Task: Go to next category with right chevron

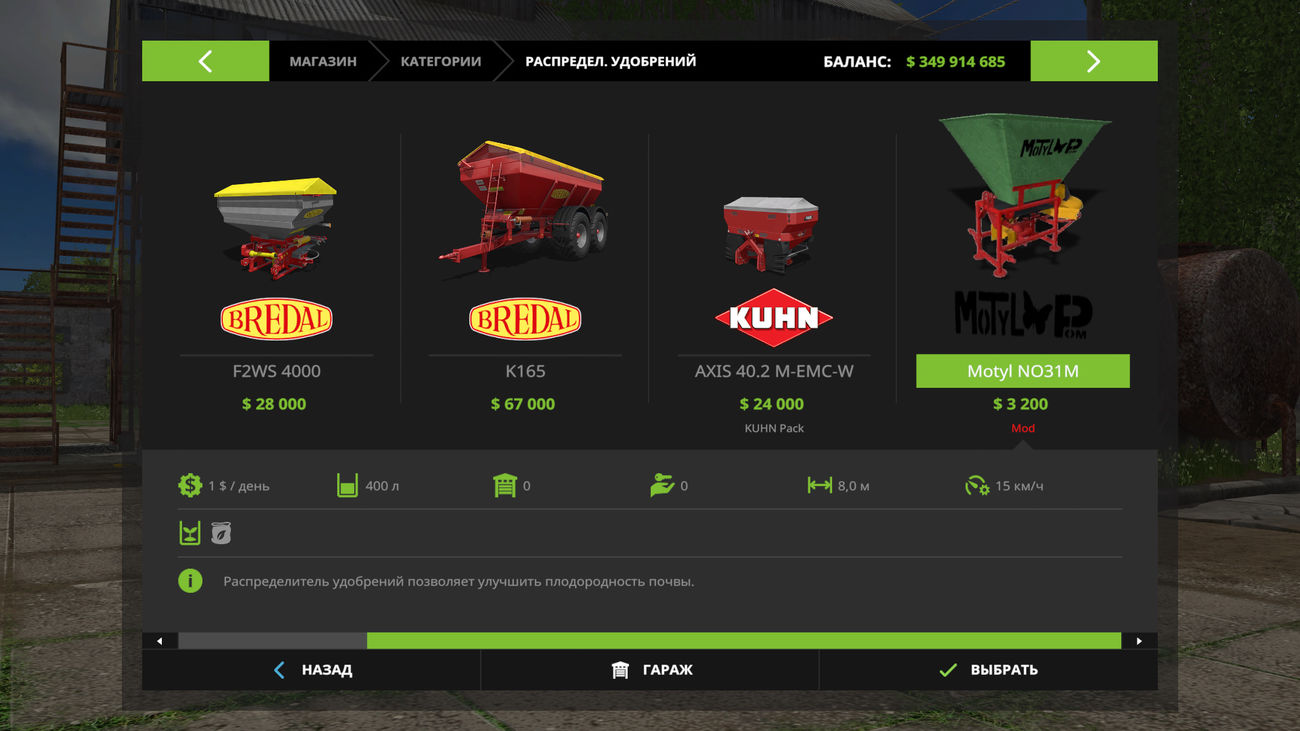Action: pos(1094,61)
